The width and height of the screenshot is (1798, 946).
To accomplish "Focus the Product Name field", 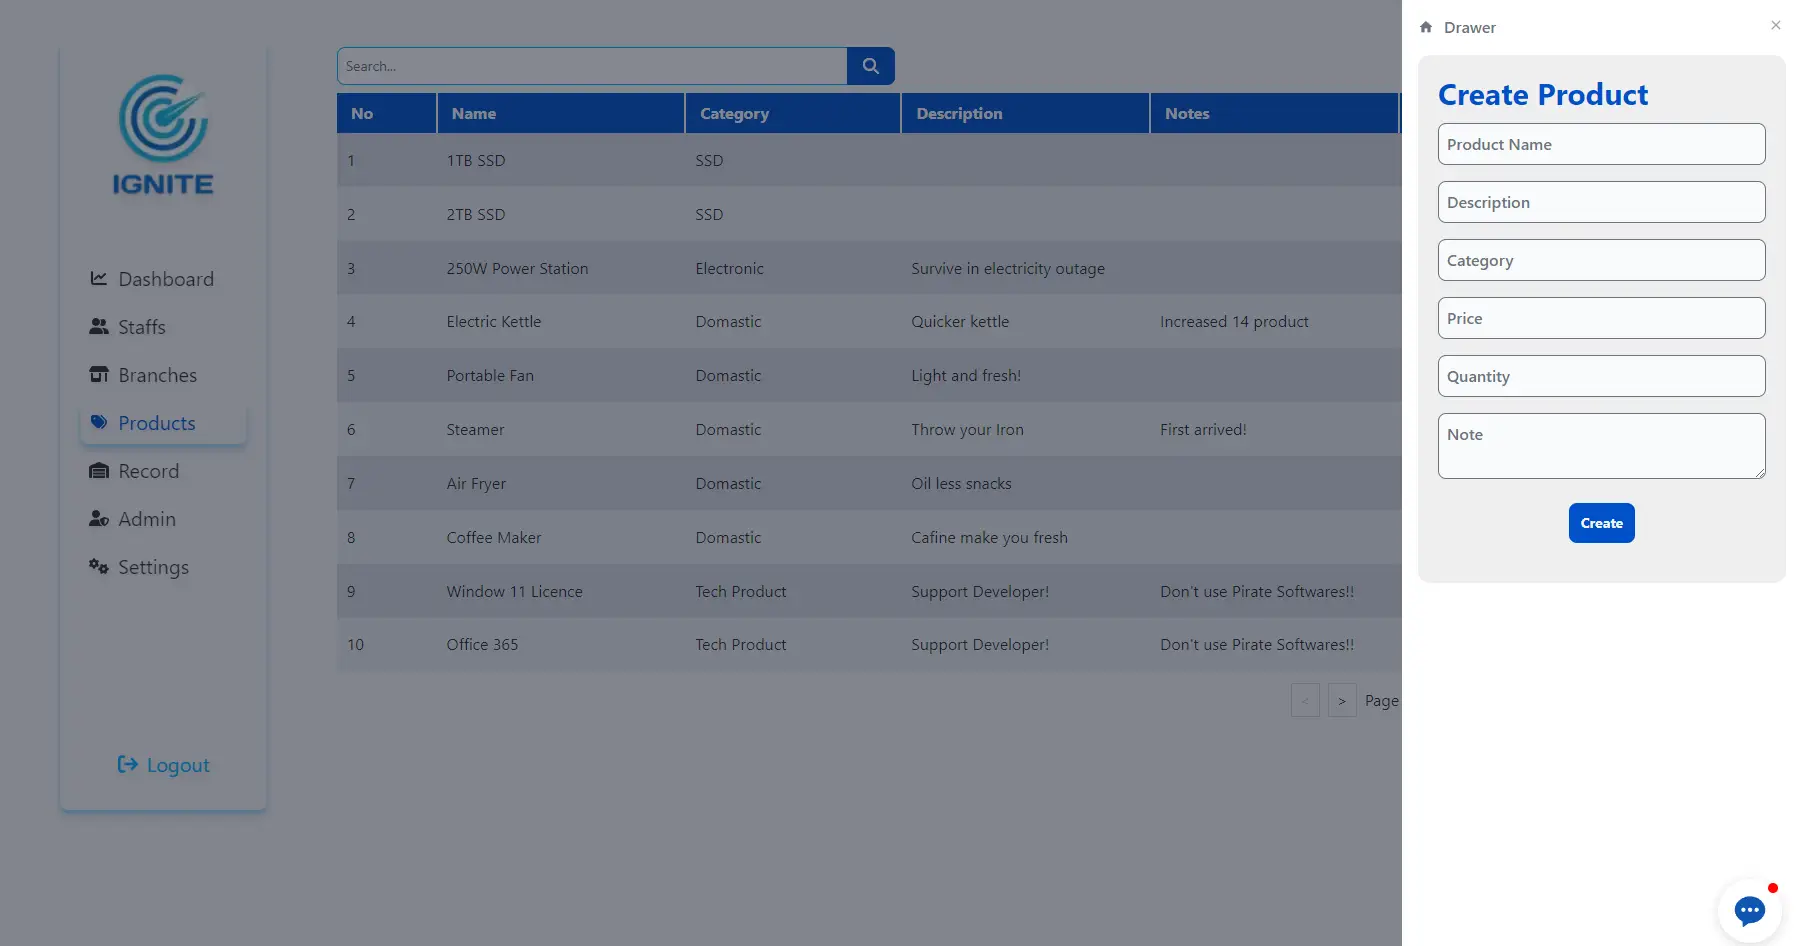I will [1601, 144].
